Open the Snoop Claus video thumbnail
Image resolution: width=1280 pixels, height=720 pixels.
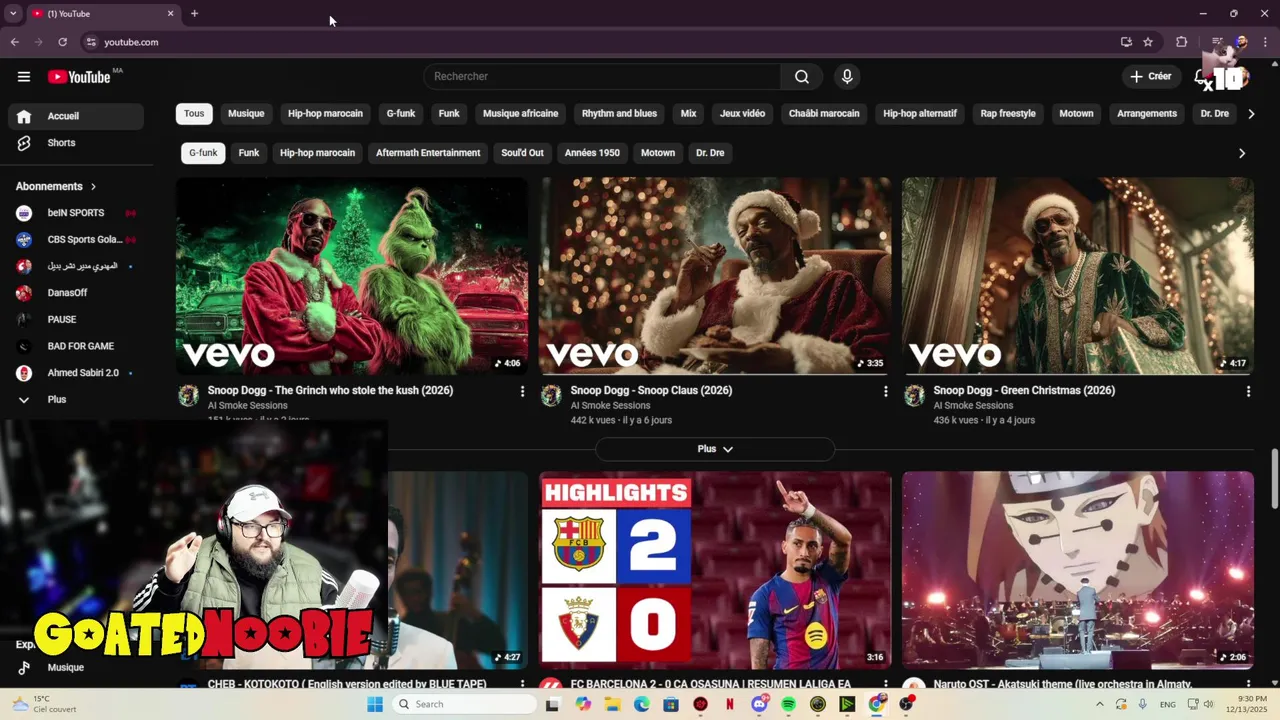click(715, 276)
